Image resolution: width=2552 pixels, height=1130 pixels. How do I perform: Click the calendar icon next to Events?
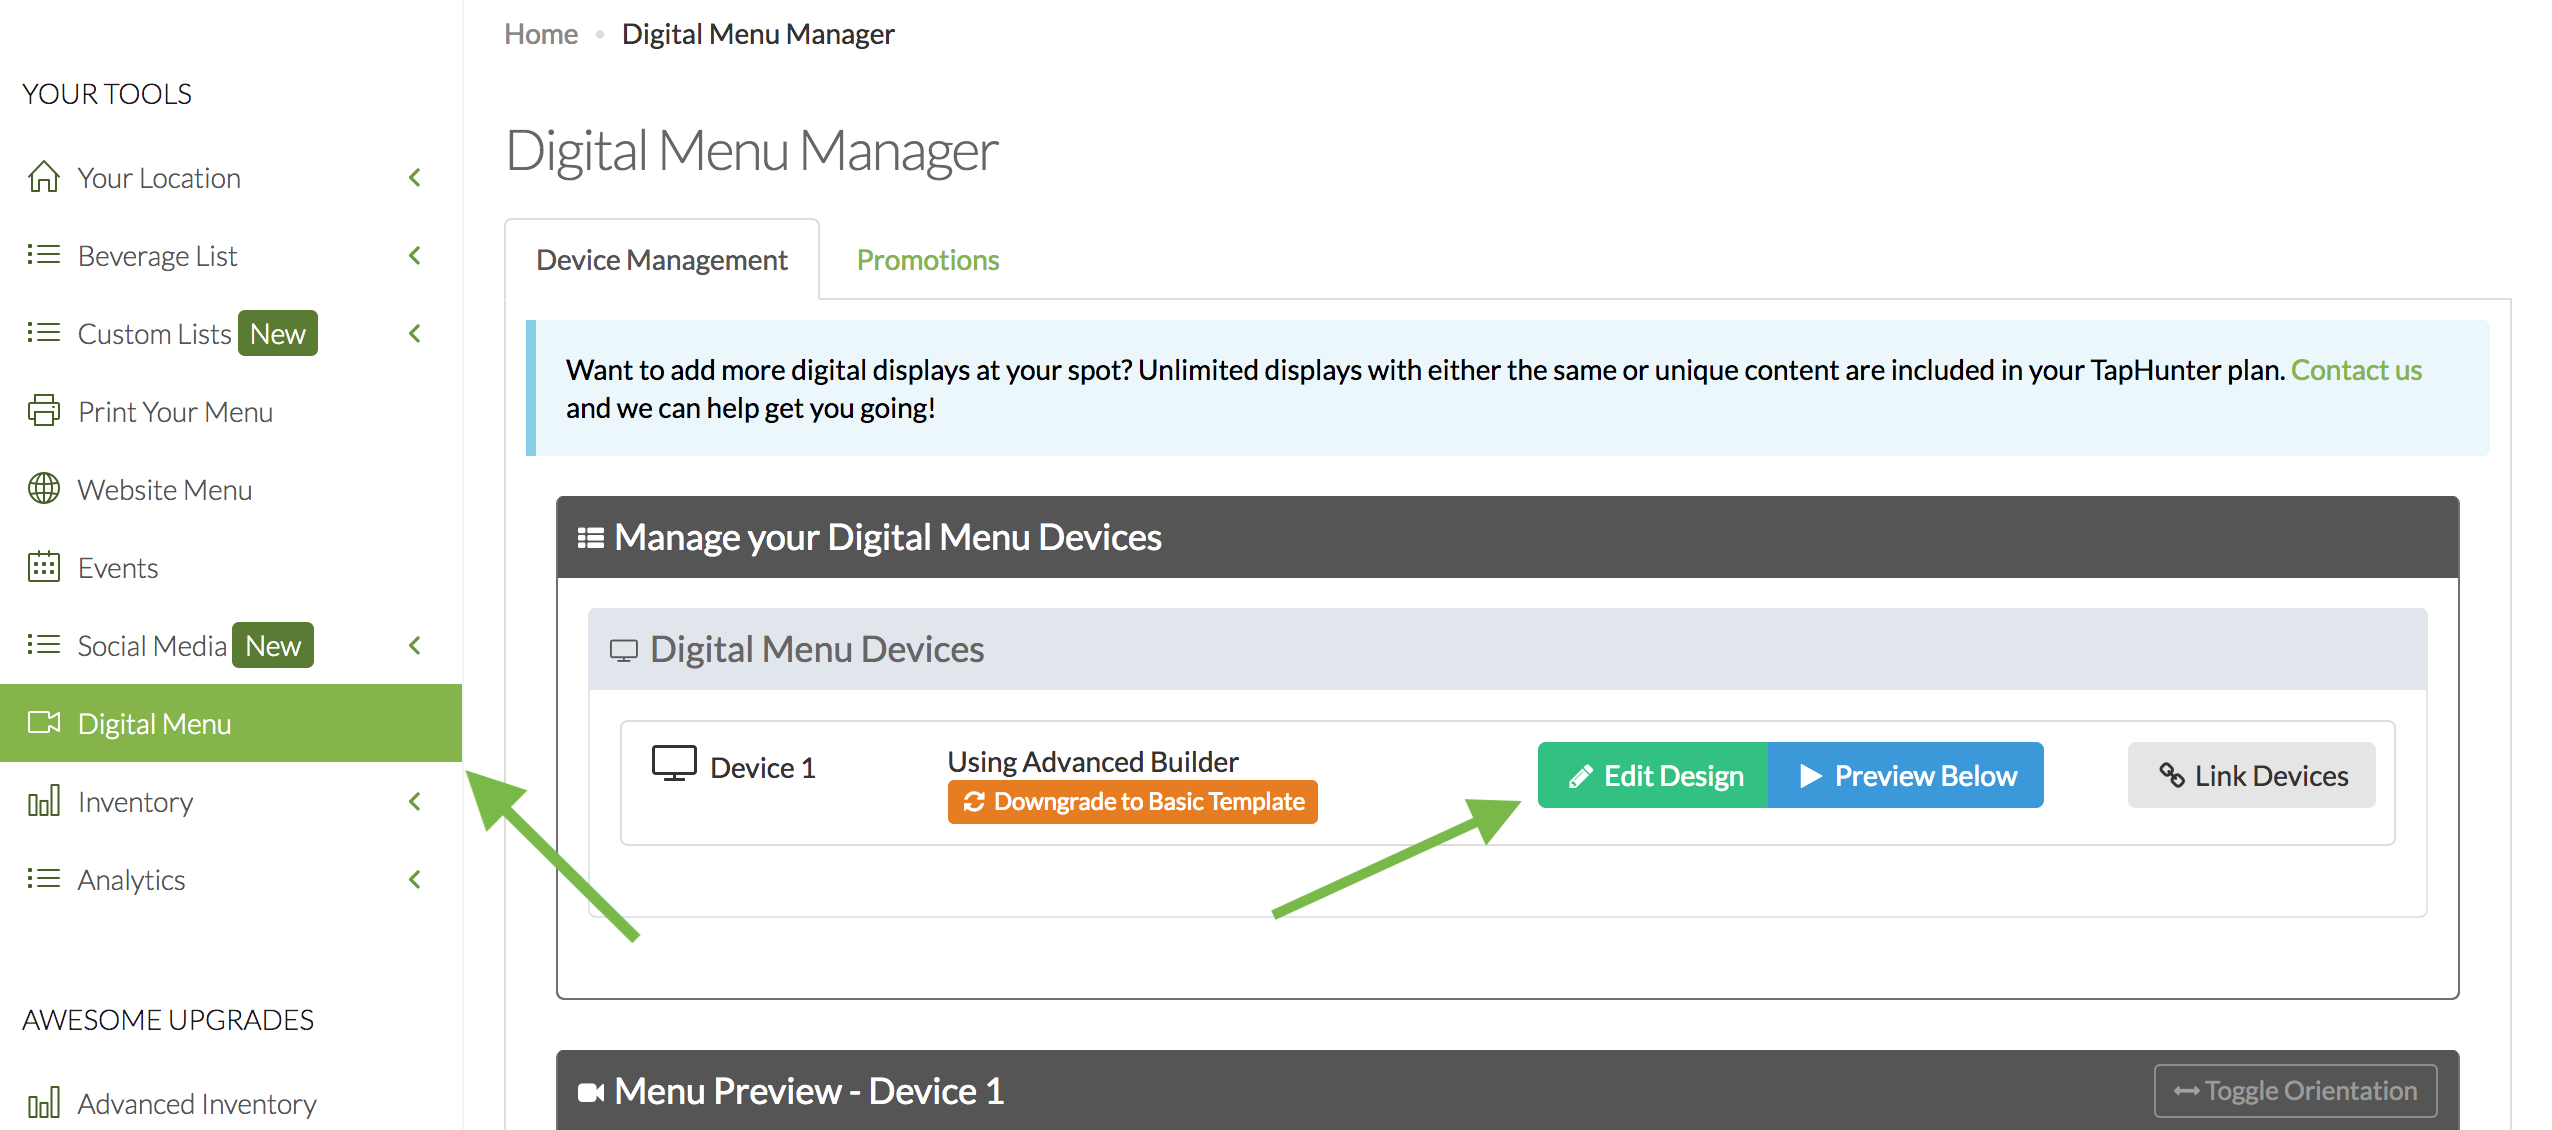coord(43,567)
